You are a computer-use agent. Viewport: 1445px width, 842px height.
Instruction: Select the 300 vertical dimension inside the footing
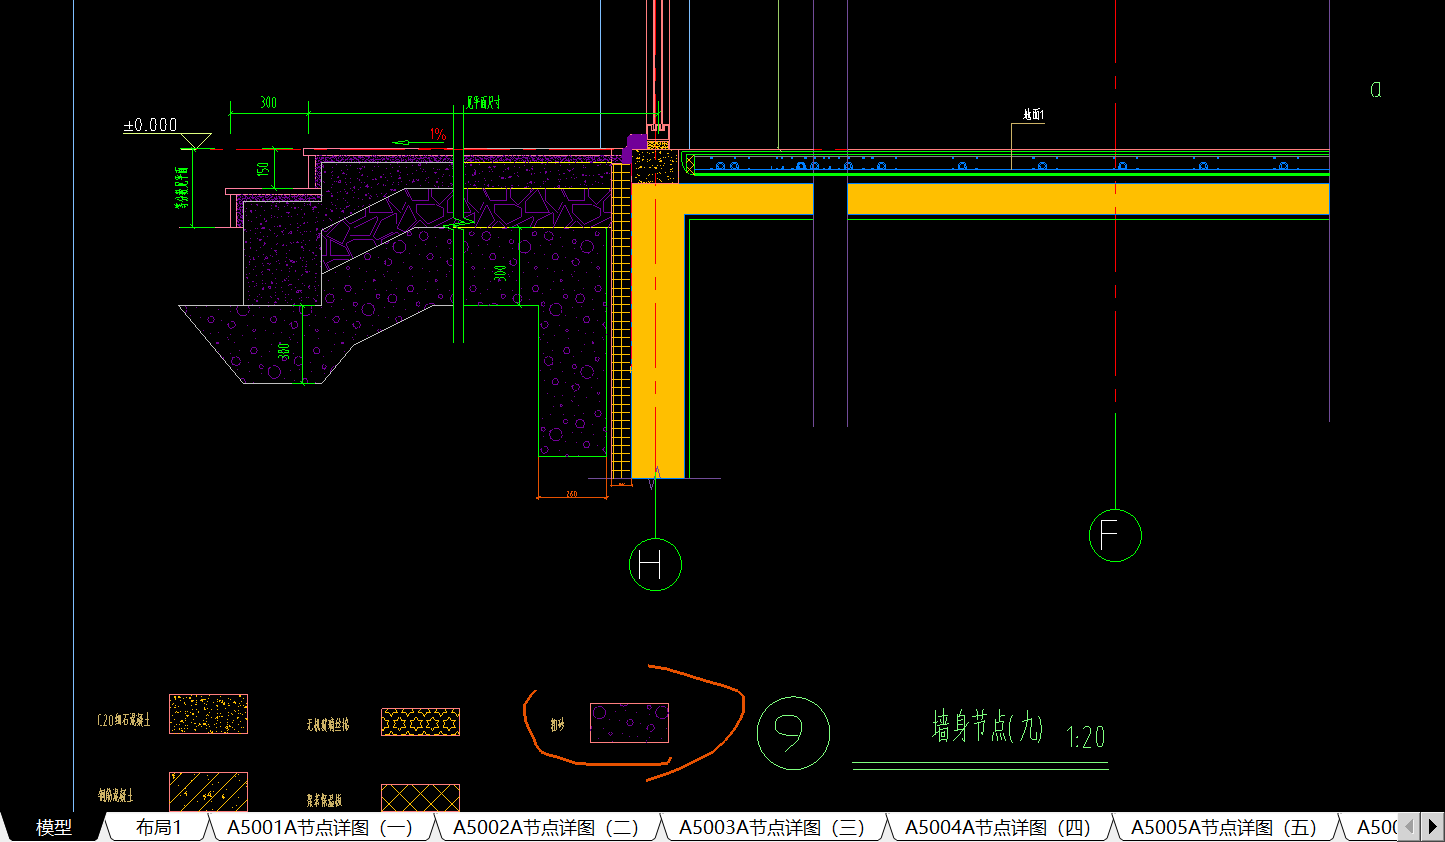click(501, 272)
